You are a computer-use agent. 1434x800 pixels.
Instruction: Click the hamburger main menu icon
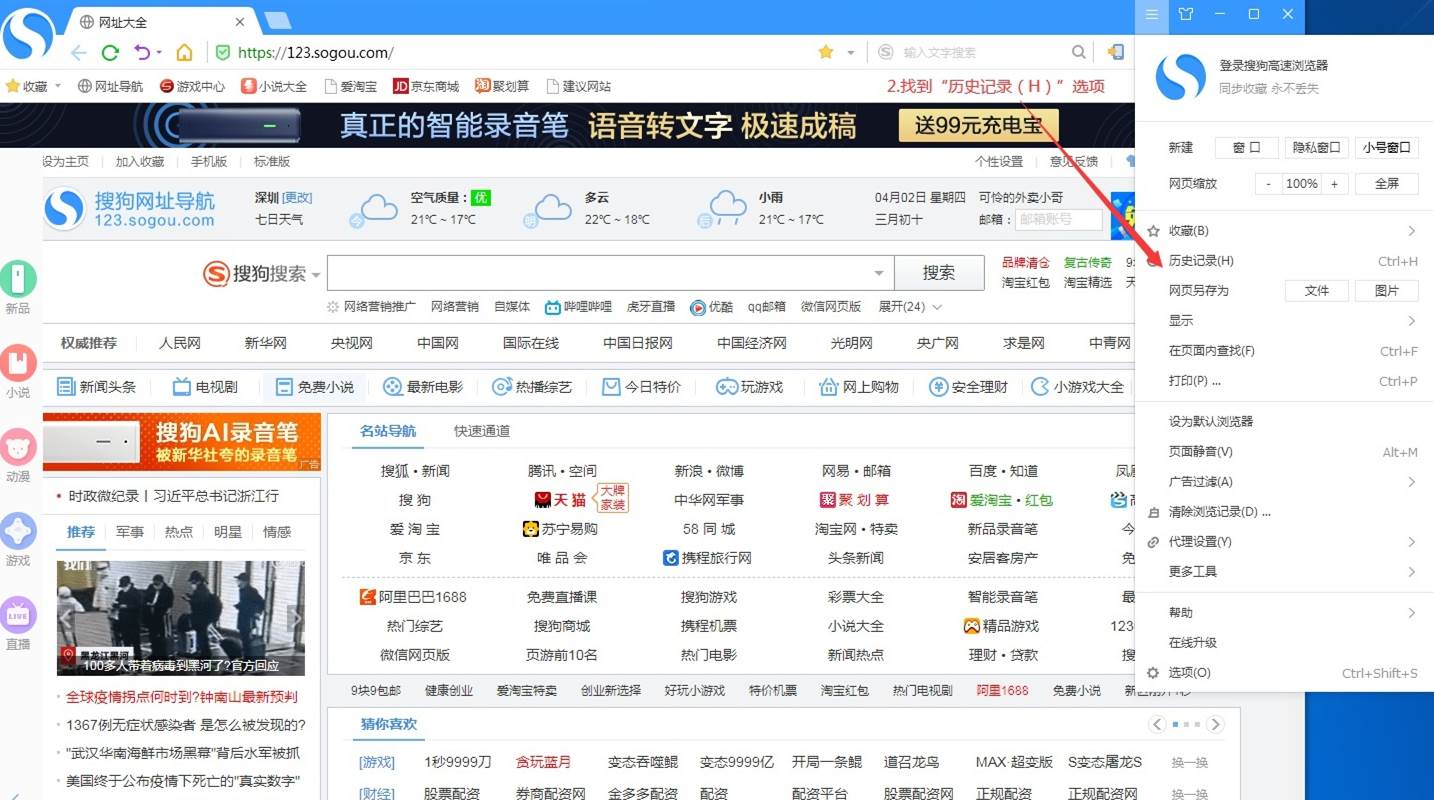[x=1152, y=14]
